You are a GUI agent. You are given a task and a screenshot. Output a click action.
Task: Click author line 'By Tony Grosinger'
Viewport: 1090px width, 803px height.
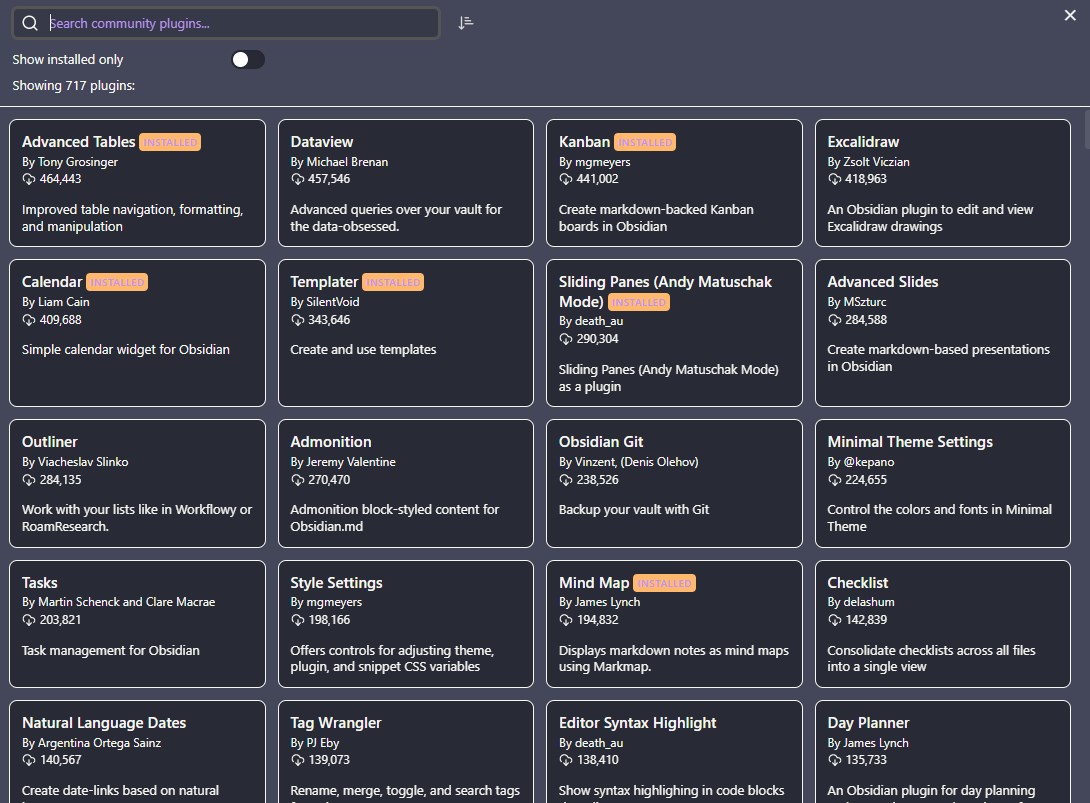[70, 162]
